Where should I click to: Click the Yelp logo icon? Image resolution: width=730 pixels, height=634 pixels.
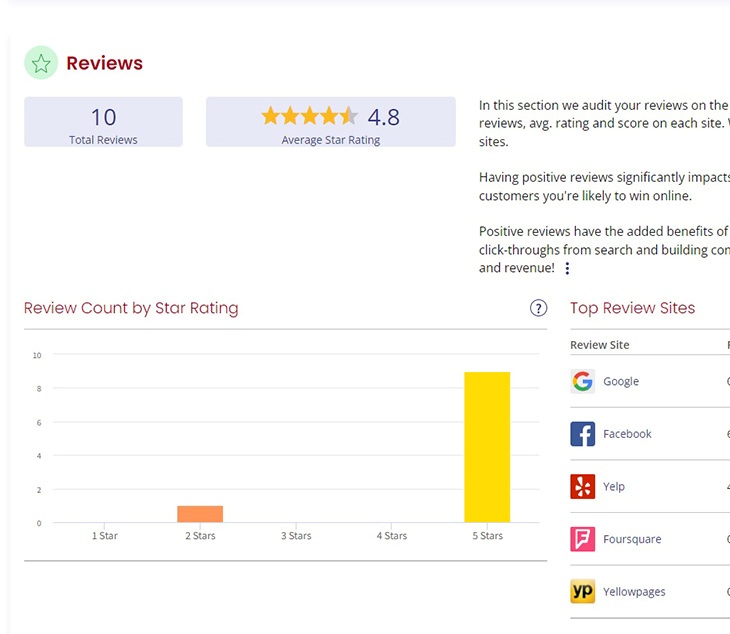(582, 487)
